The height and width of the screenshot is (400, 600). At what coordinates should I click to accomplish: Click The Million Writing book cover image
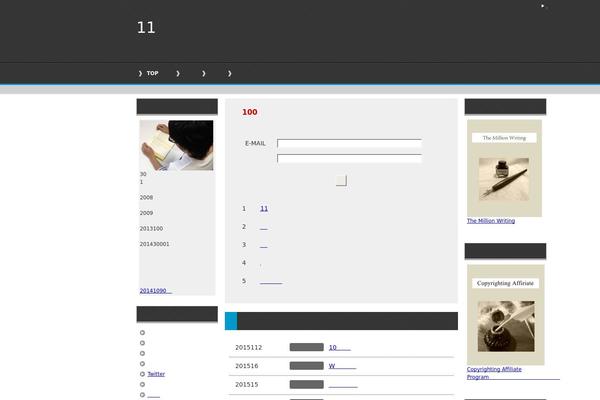tap(504, 168)
